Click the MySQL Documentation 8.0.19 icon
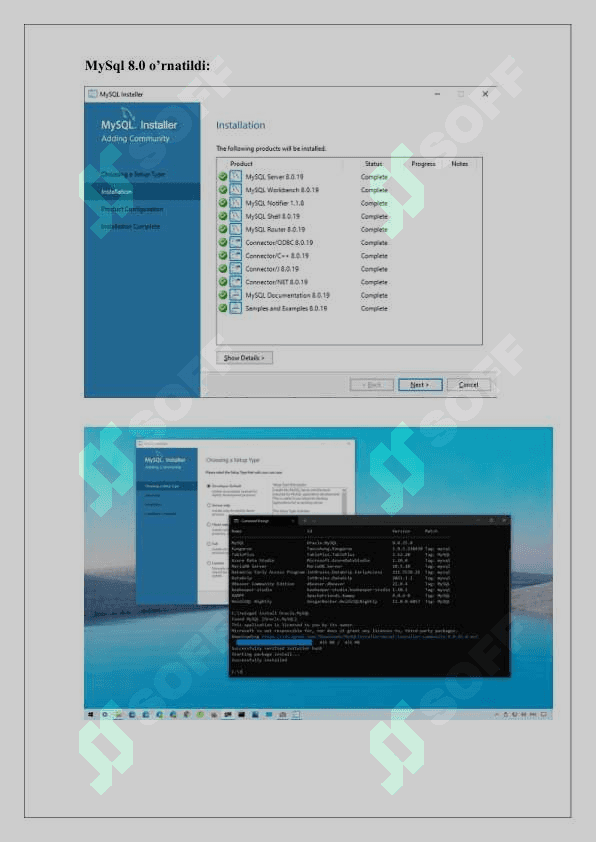The height and width of the screenshot is (842, 596). (x=236, y=295)
